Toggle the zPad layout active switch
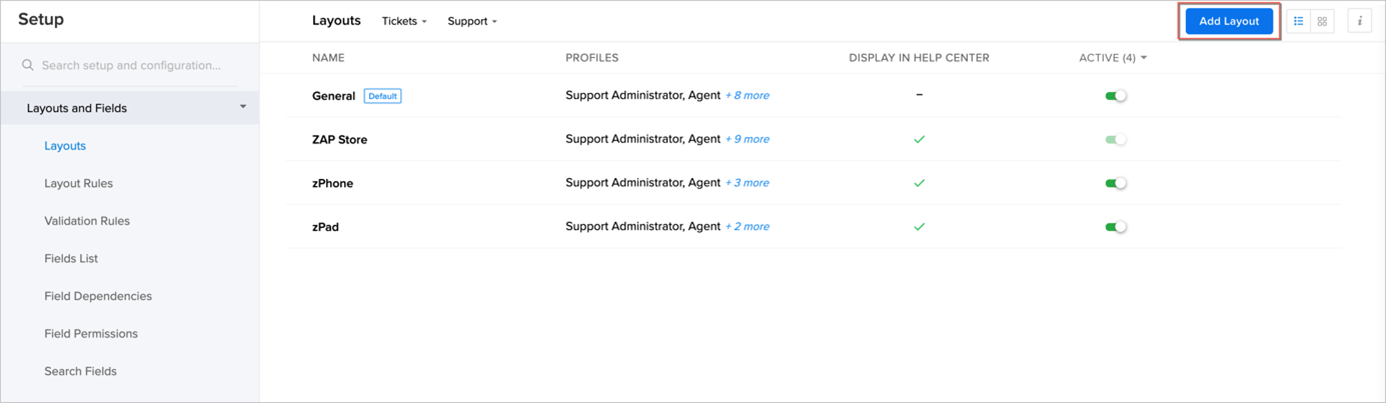The width and height of the screenshot is (1386, 403). (x=1116, y=227)
